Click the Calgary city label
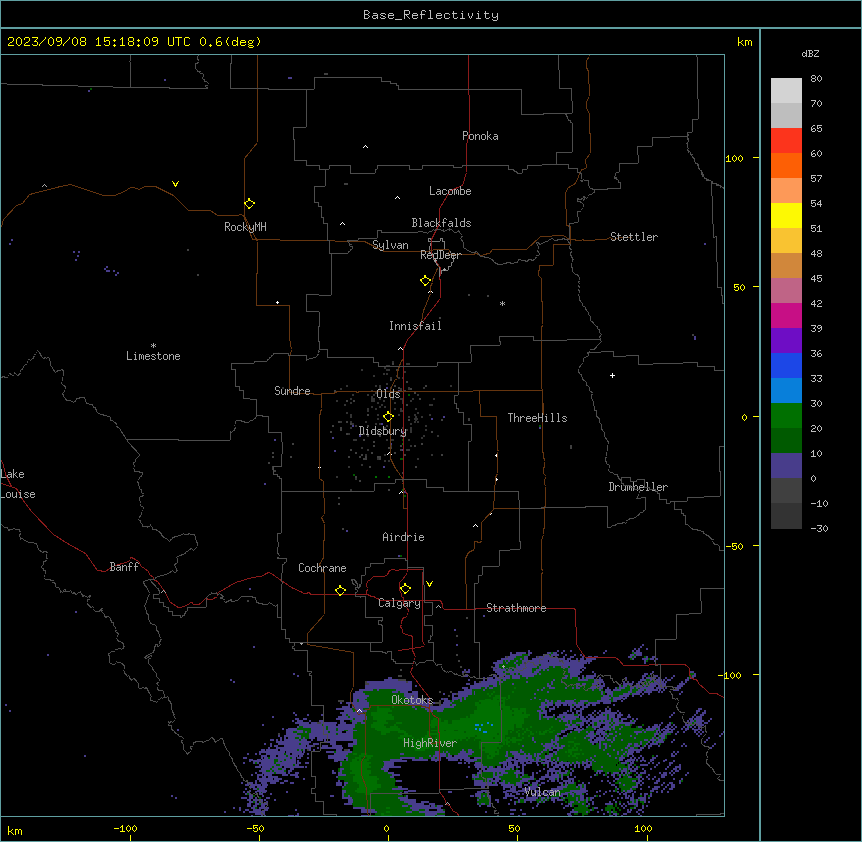 click(x=399, y=603)
